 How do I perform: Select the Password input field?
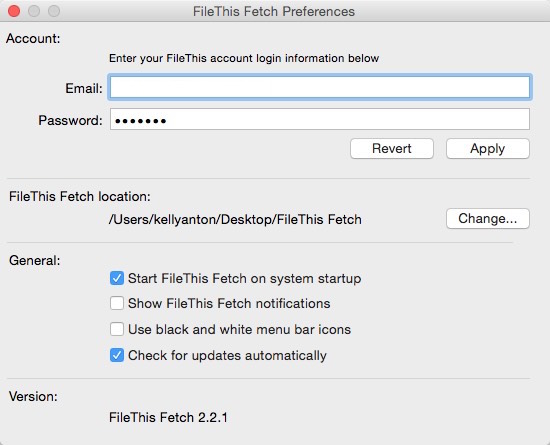(x=320, y=119)
